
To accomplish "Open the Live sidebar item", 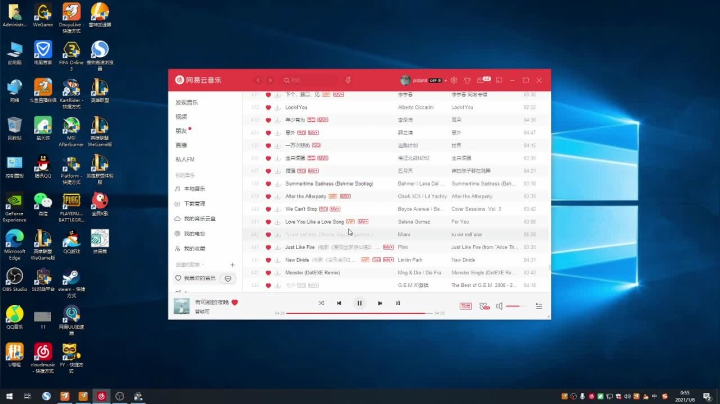I will 181,145.
